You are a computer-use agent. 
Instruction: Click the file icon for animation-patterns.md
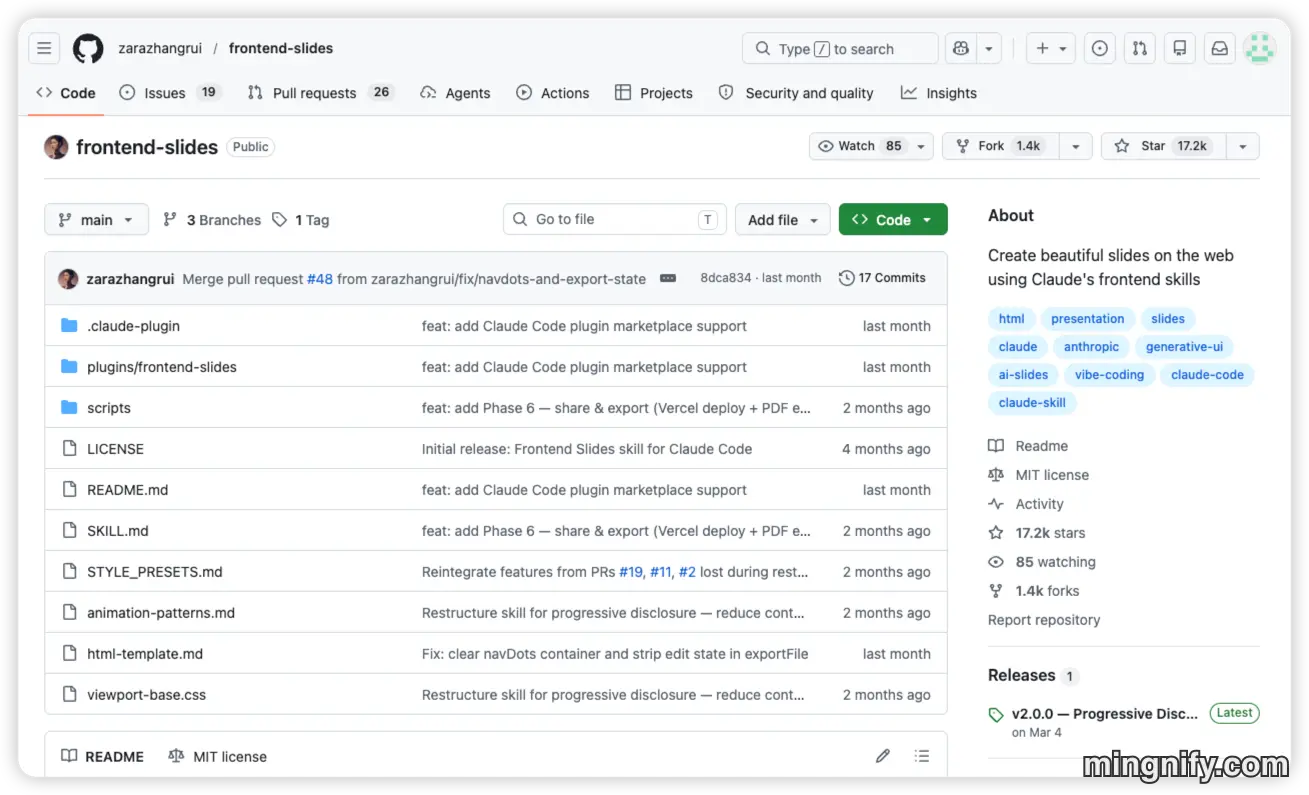[x=69, y=613]
